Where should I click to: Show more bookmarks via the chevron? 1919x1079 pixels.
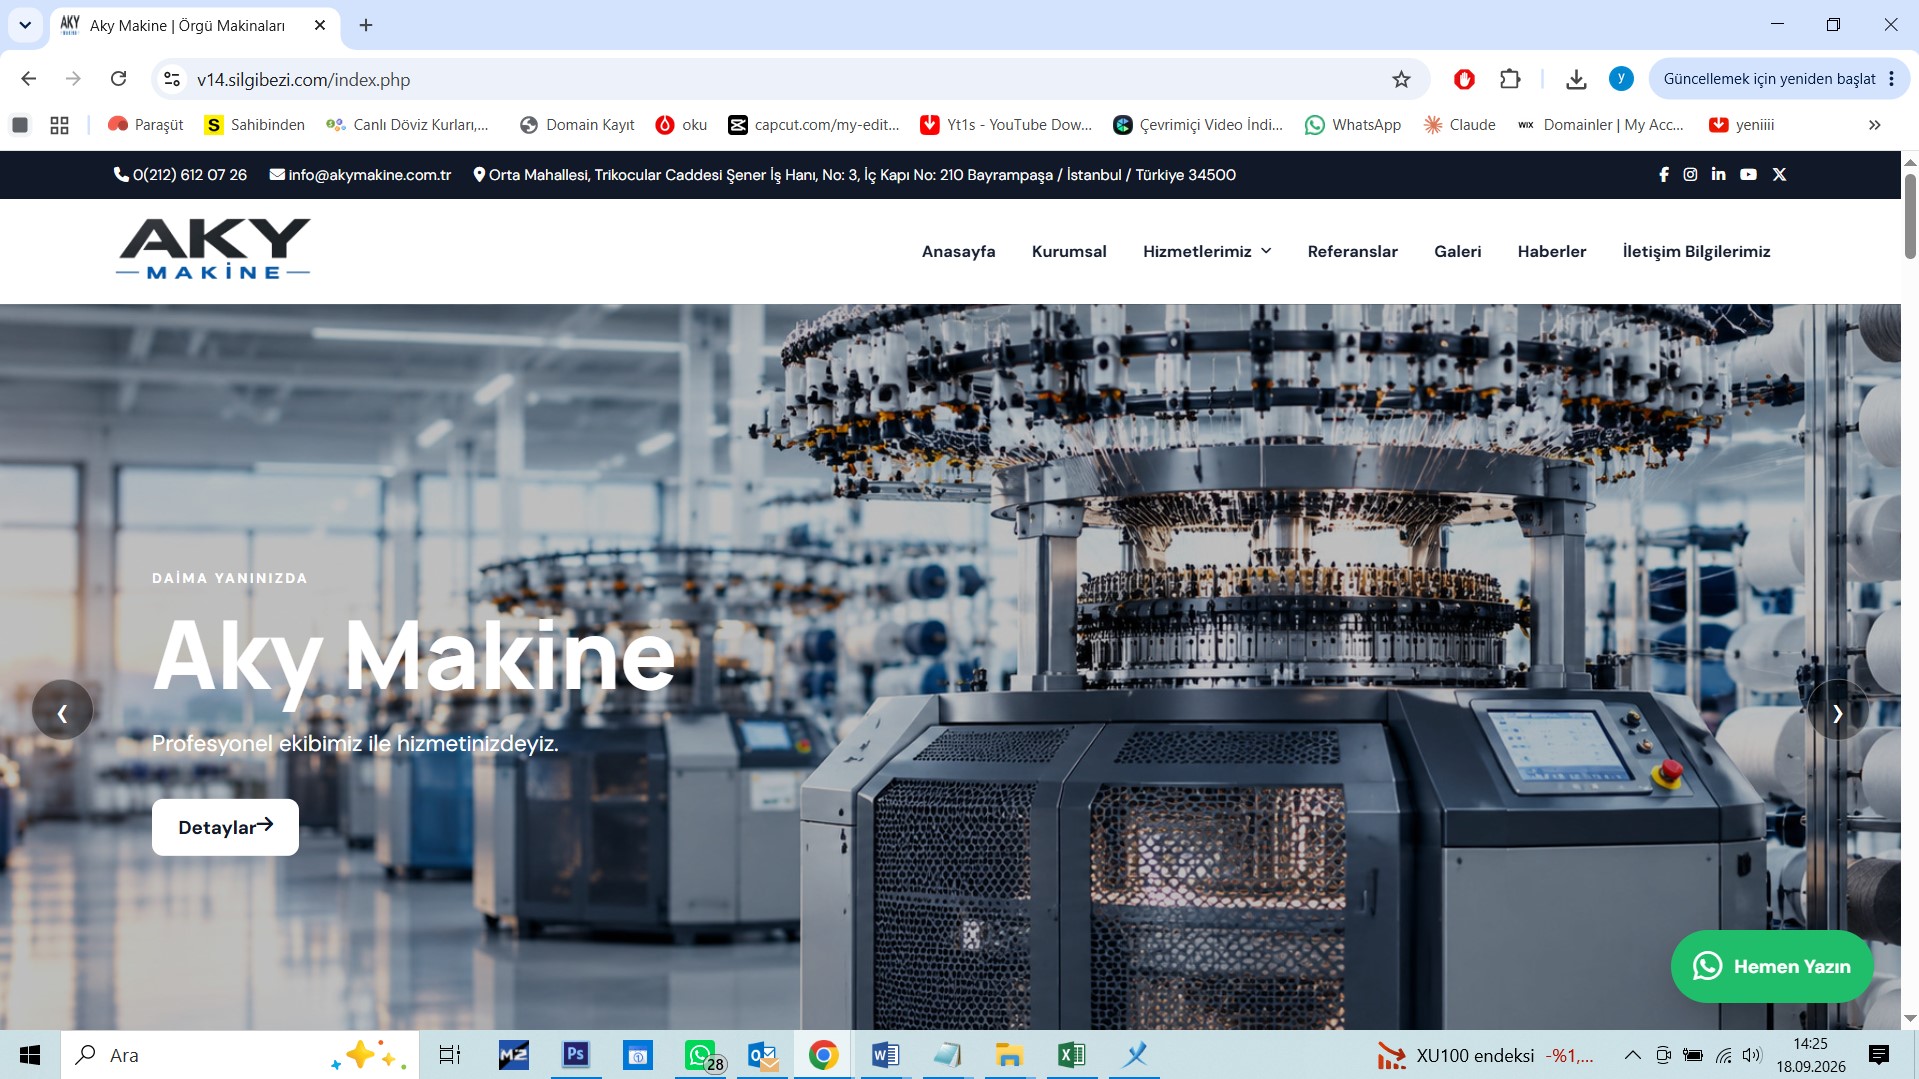1874,125
